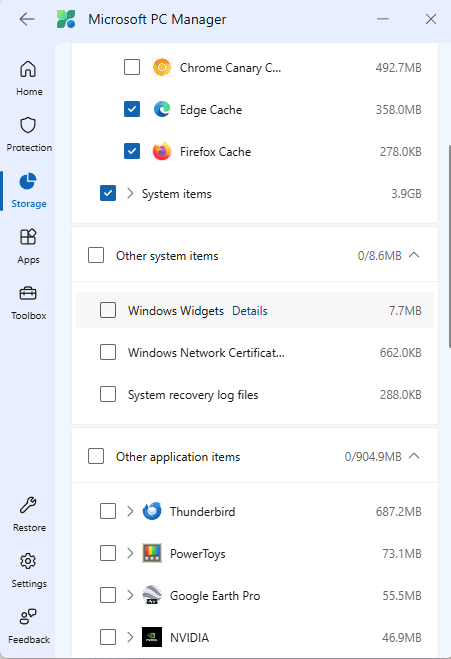Click the vertical scrollbar thumb

pos(449,246)
